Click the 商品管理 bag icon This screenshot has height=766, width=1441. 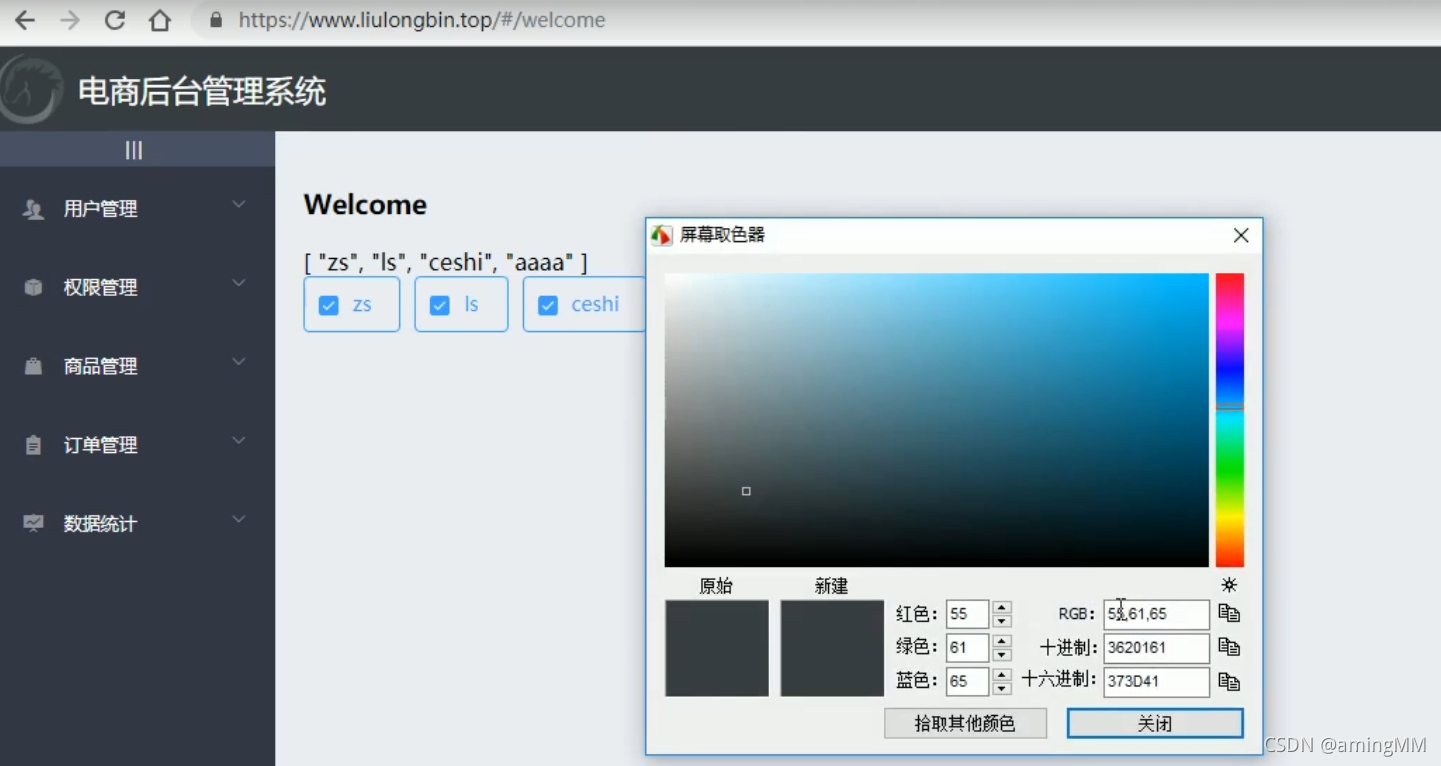point(34,367)
